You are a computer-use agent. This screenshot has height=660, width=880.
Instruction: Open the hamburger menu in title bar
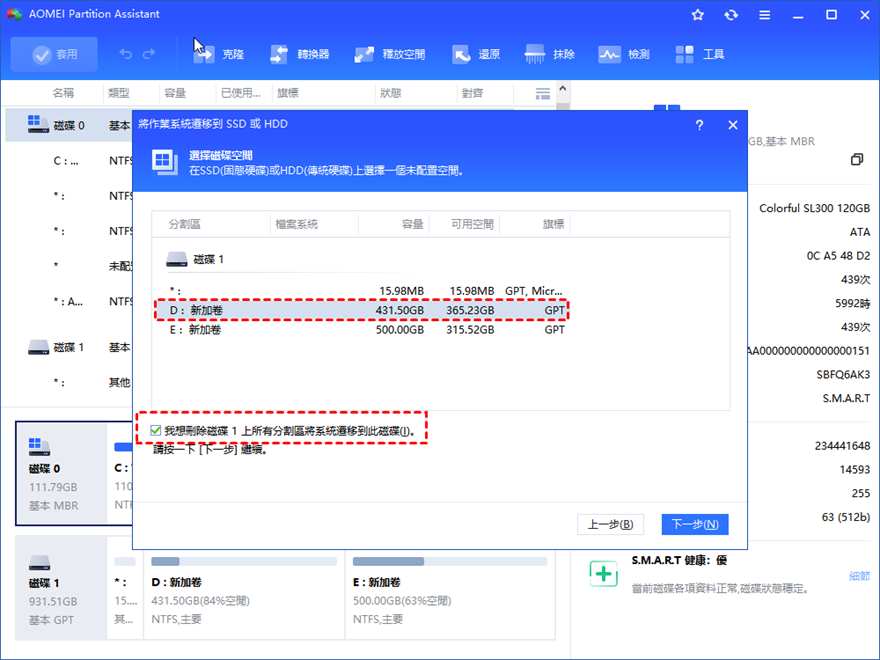pos(764,15)
